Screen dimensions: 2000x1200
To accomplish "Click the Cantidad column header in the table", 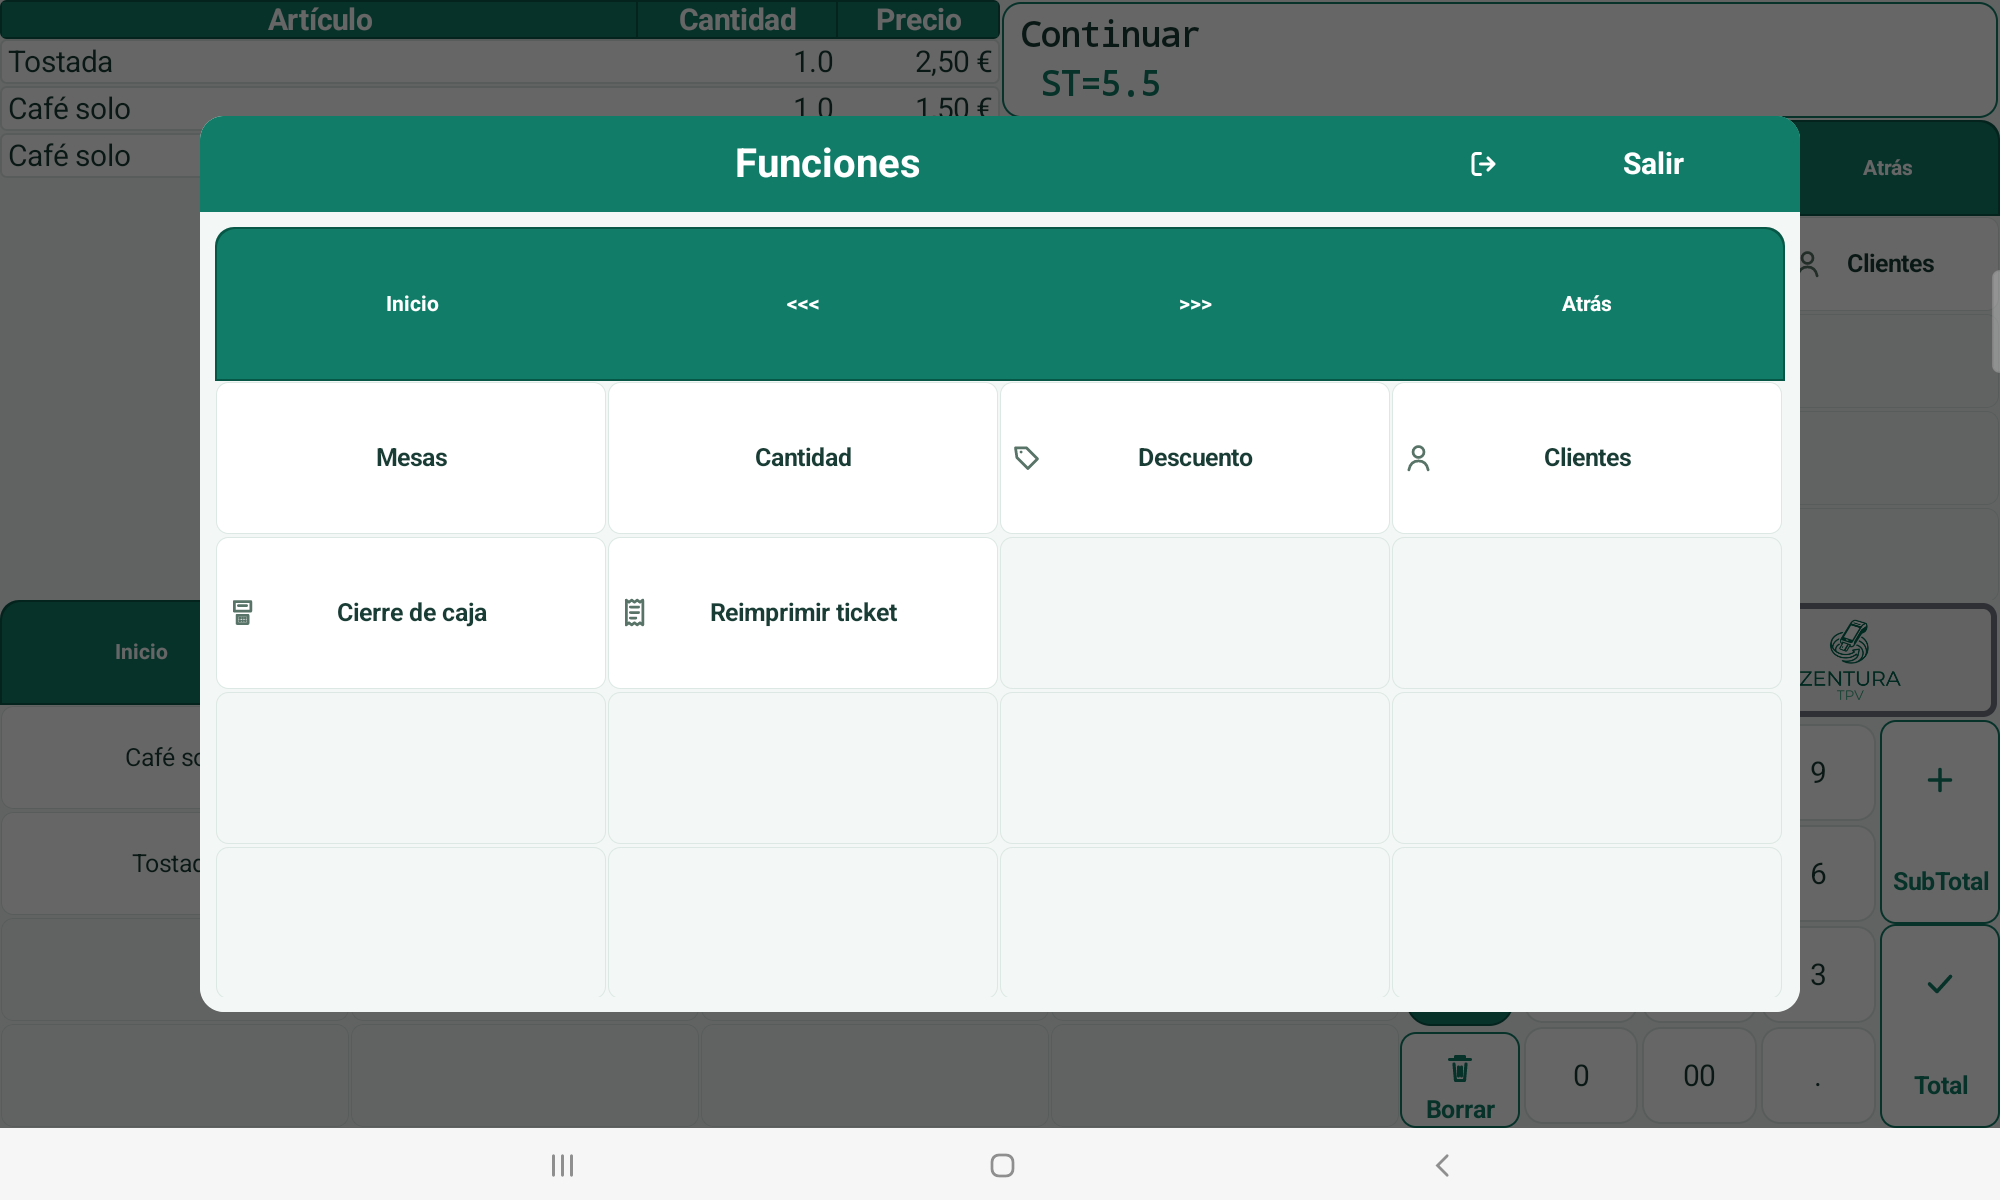I will pos(737,20).
